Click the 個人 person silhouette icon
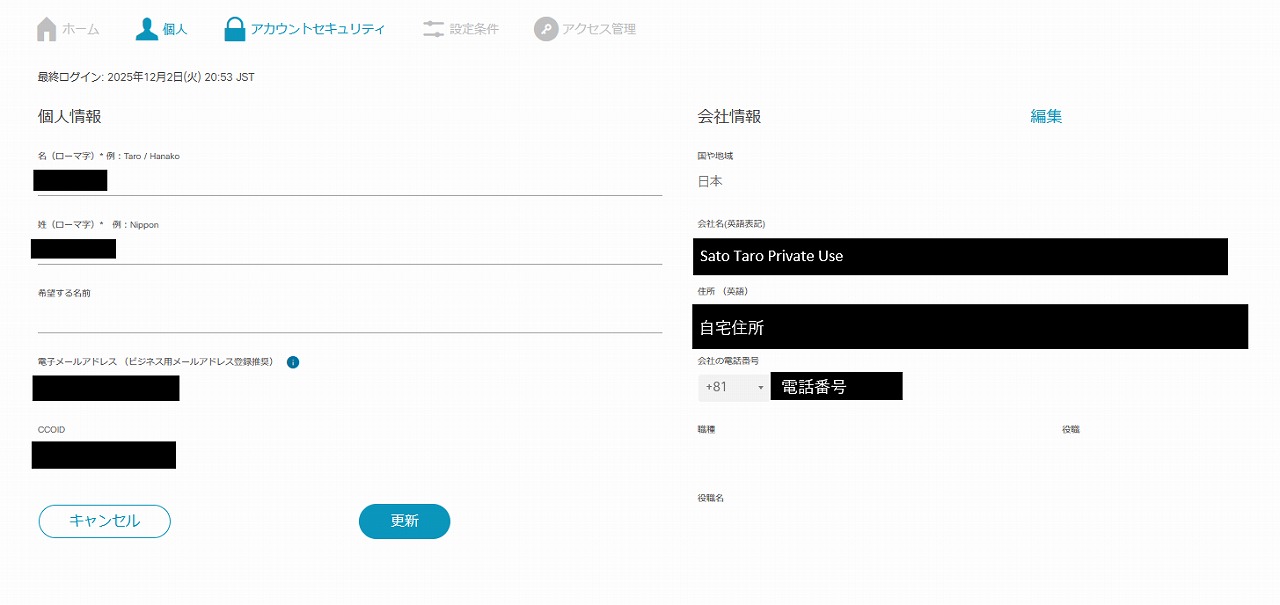Screen dimensions: 1280x605 147,29
